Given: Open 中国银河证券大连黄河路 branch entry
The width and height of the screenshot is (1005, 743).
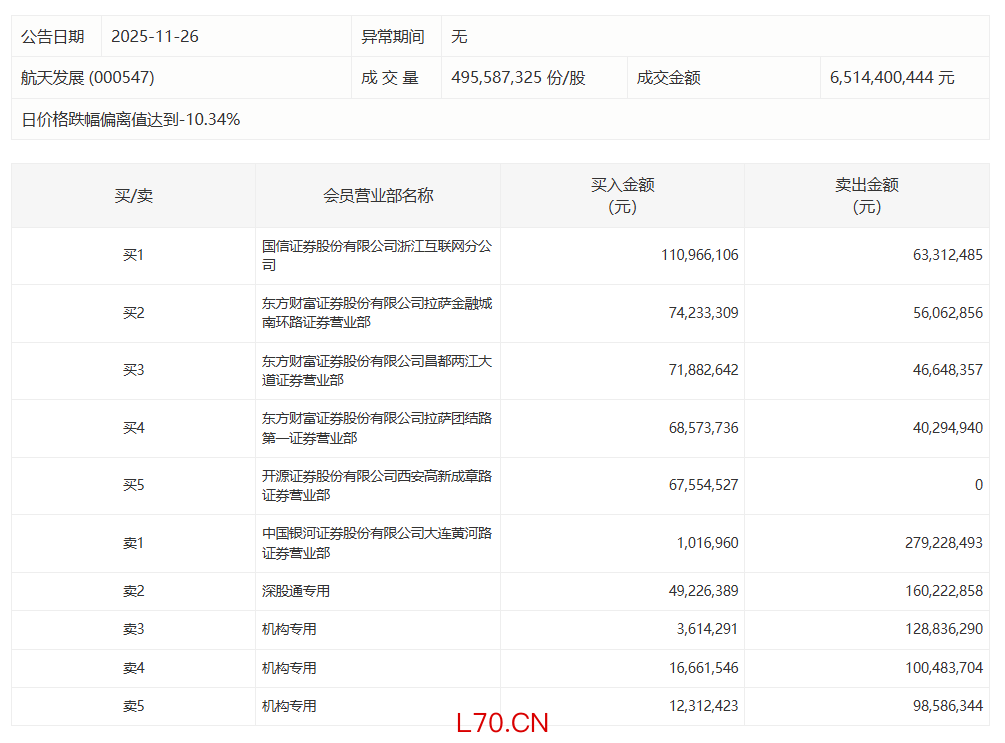Looking at the screenshot, I should point(377,543).
